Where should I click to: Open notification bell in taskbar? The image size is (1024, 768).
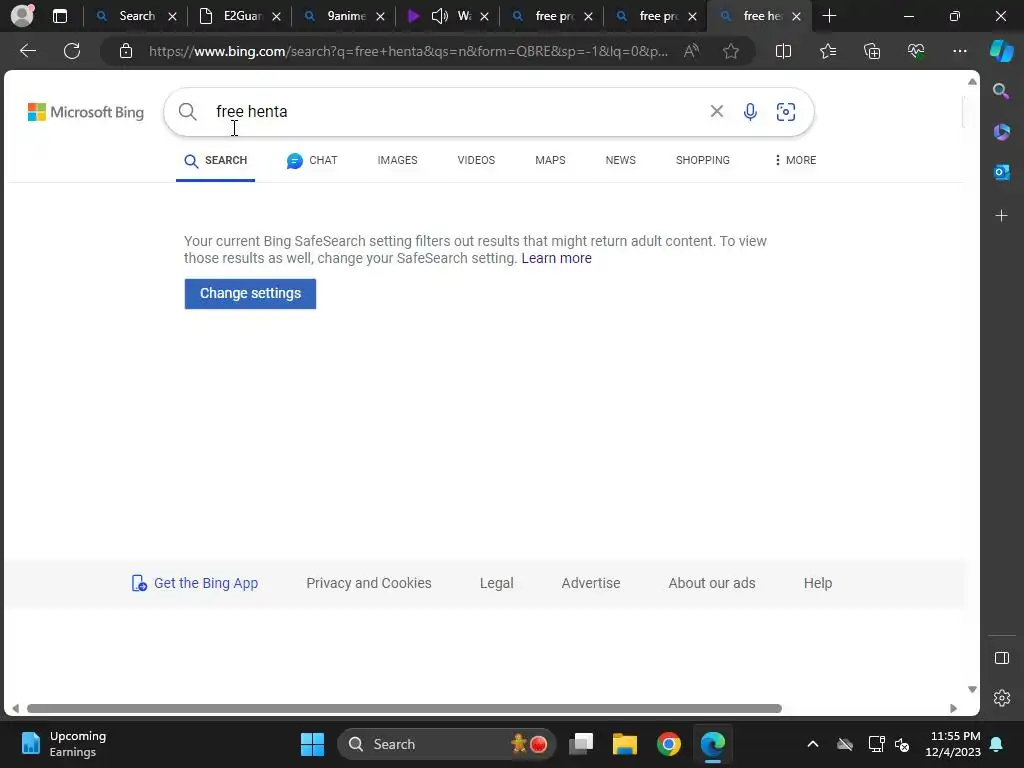[997, 744]
